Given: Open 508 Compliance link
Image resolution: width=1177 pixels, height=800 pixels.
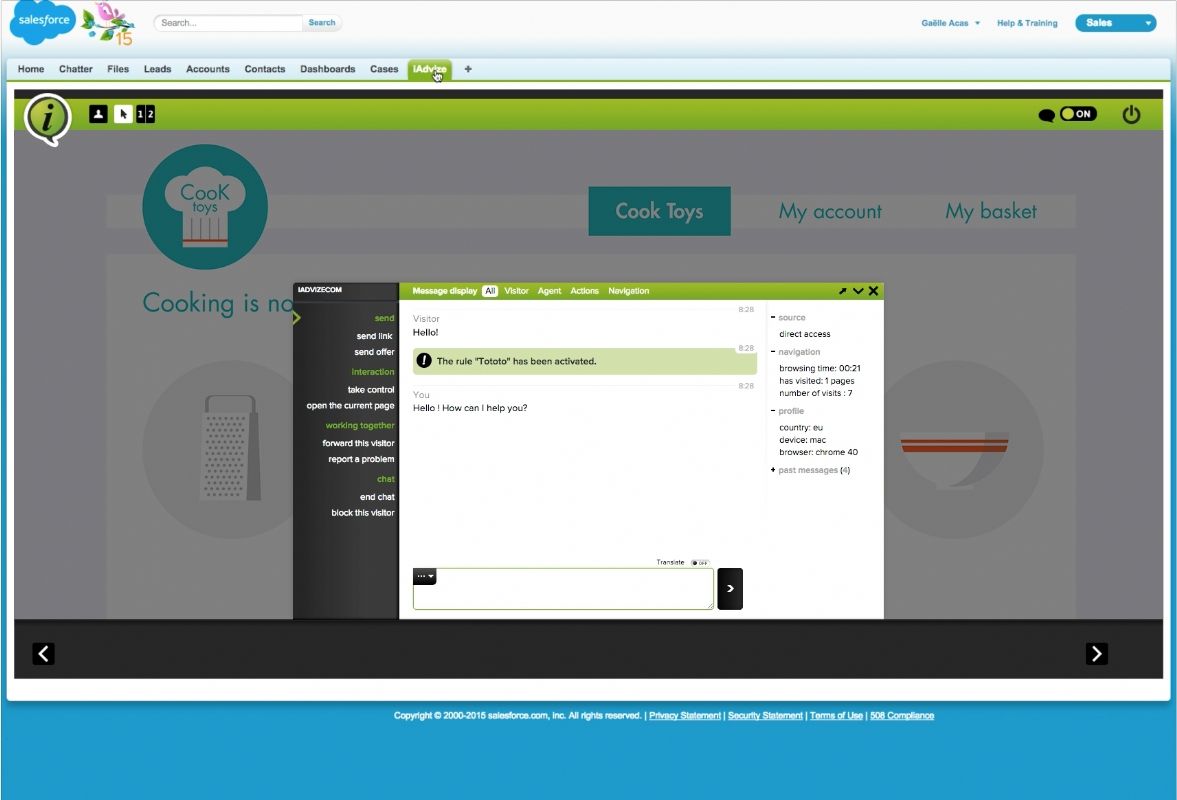Looking at the screenshot, I should click(x=902, y=716).
